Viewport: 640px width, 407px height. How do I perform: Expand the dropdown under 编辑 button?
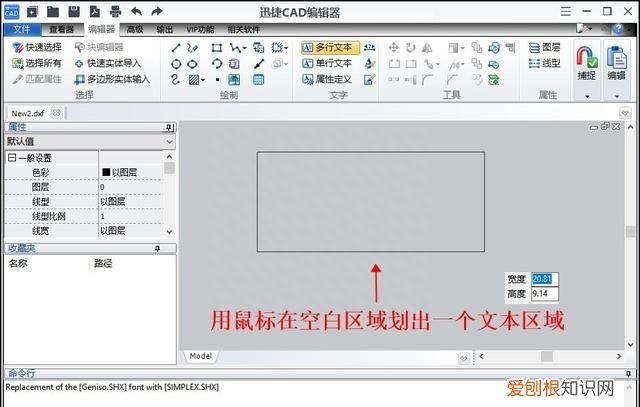tap(617, 96)
